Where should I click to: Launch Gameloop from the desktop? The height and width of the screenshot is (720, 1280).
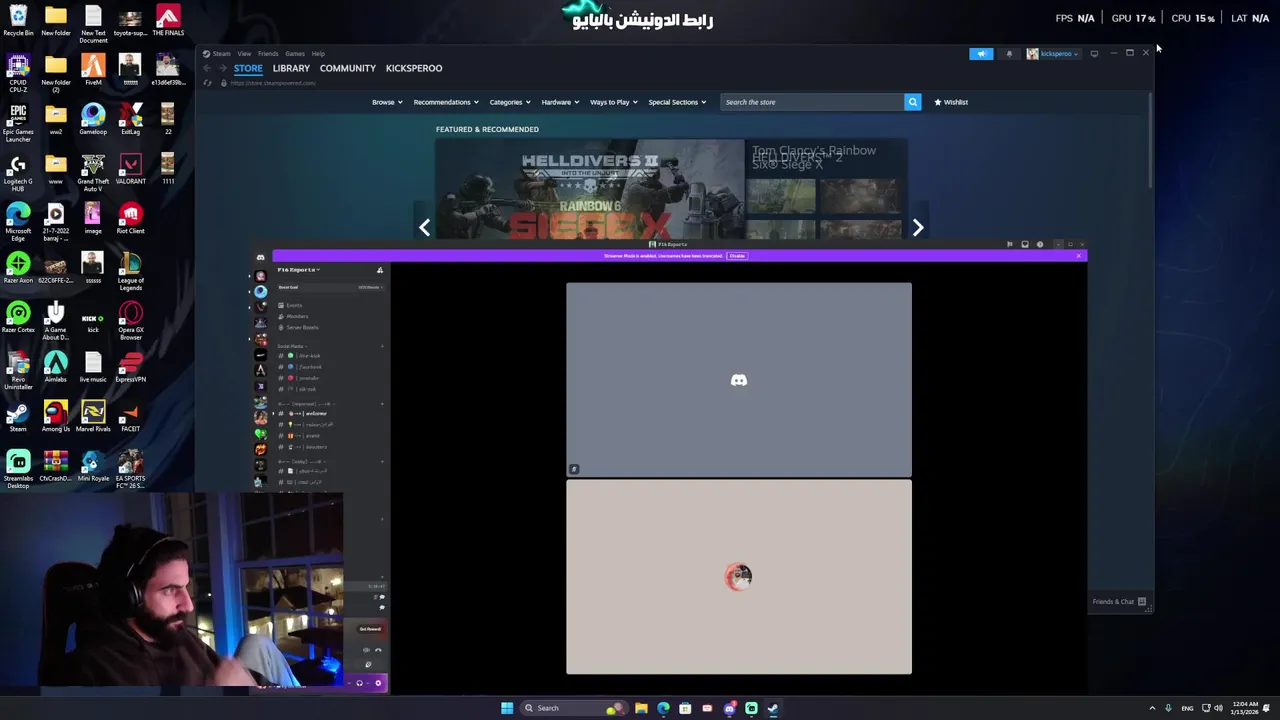93,119
